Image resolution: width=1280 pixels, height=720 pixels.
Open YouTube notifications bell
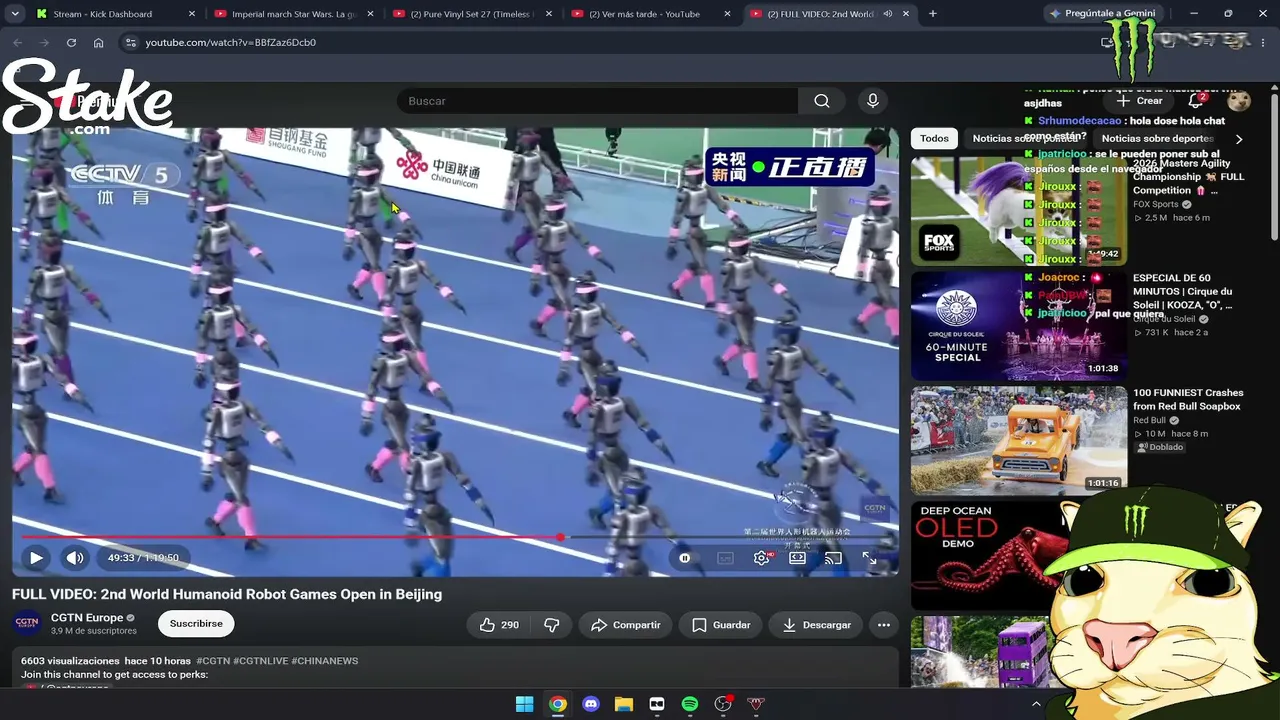1196,101
